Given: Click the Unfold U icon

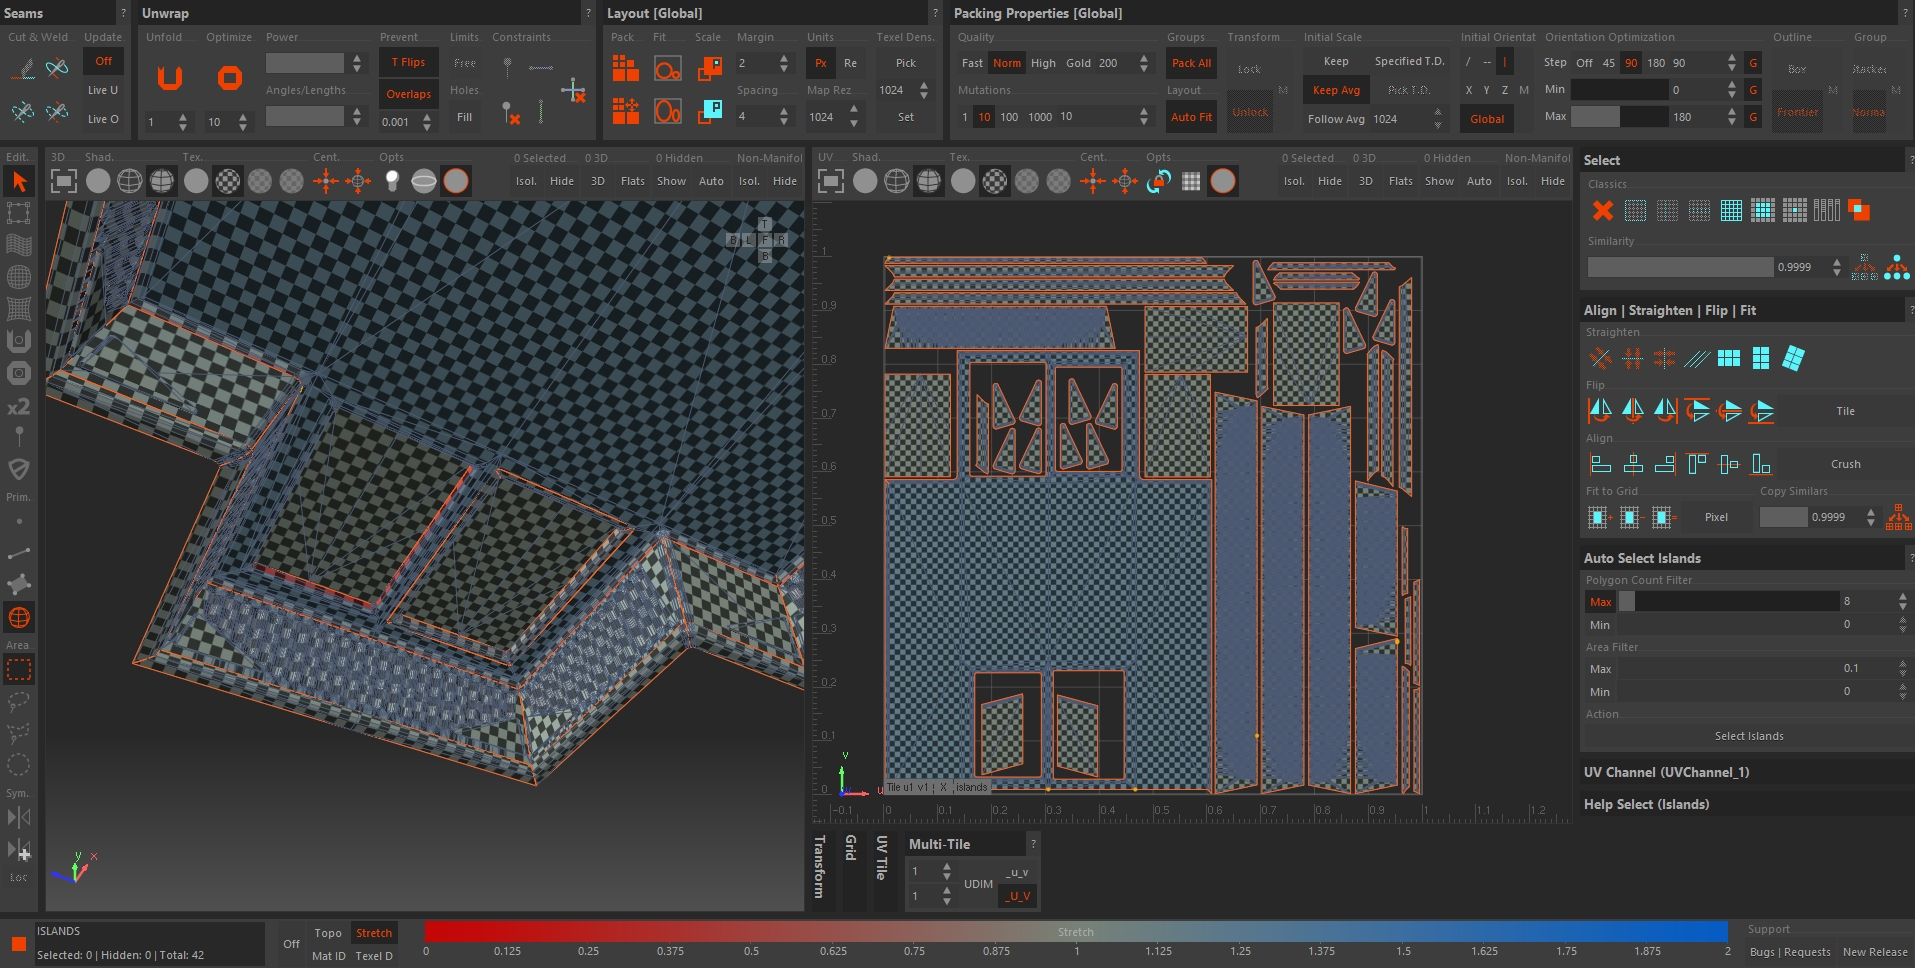Looking at the screenshot, I should click(170, 78).
